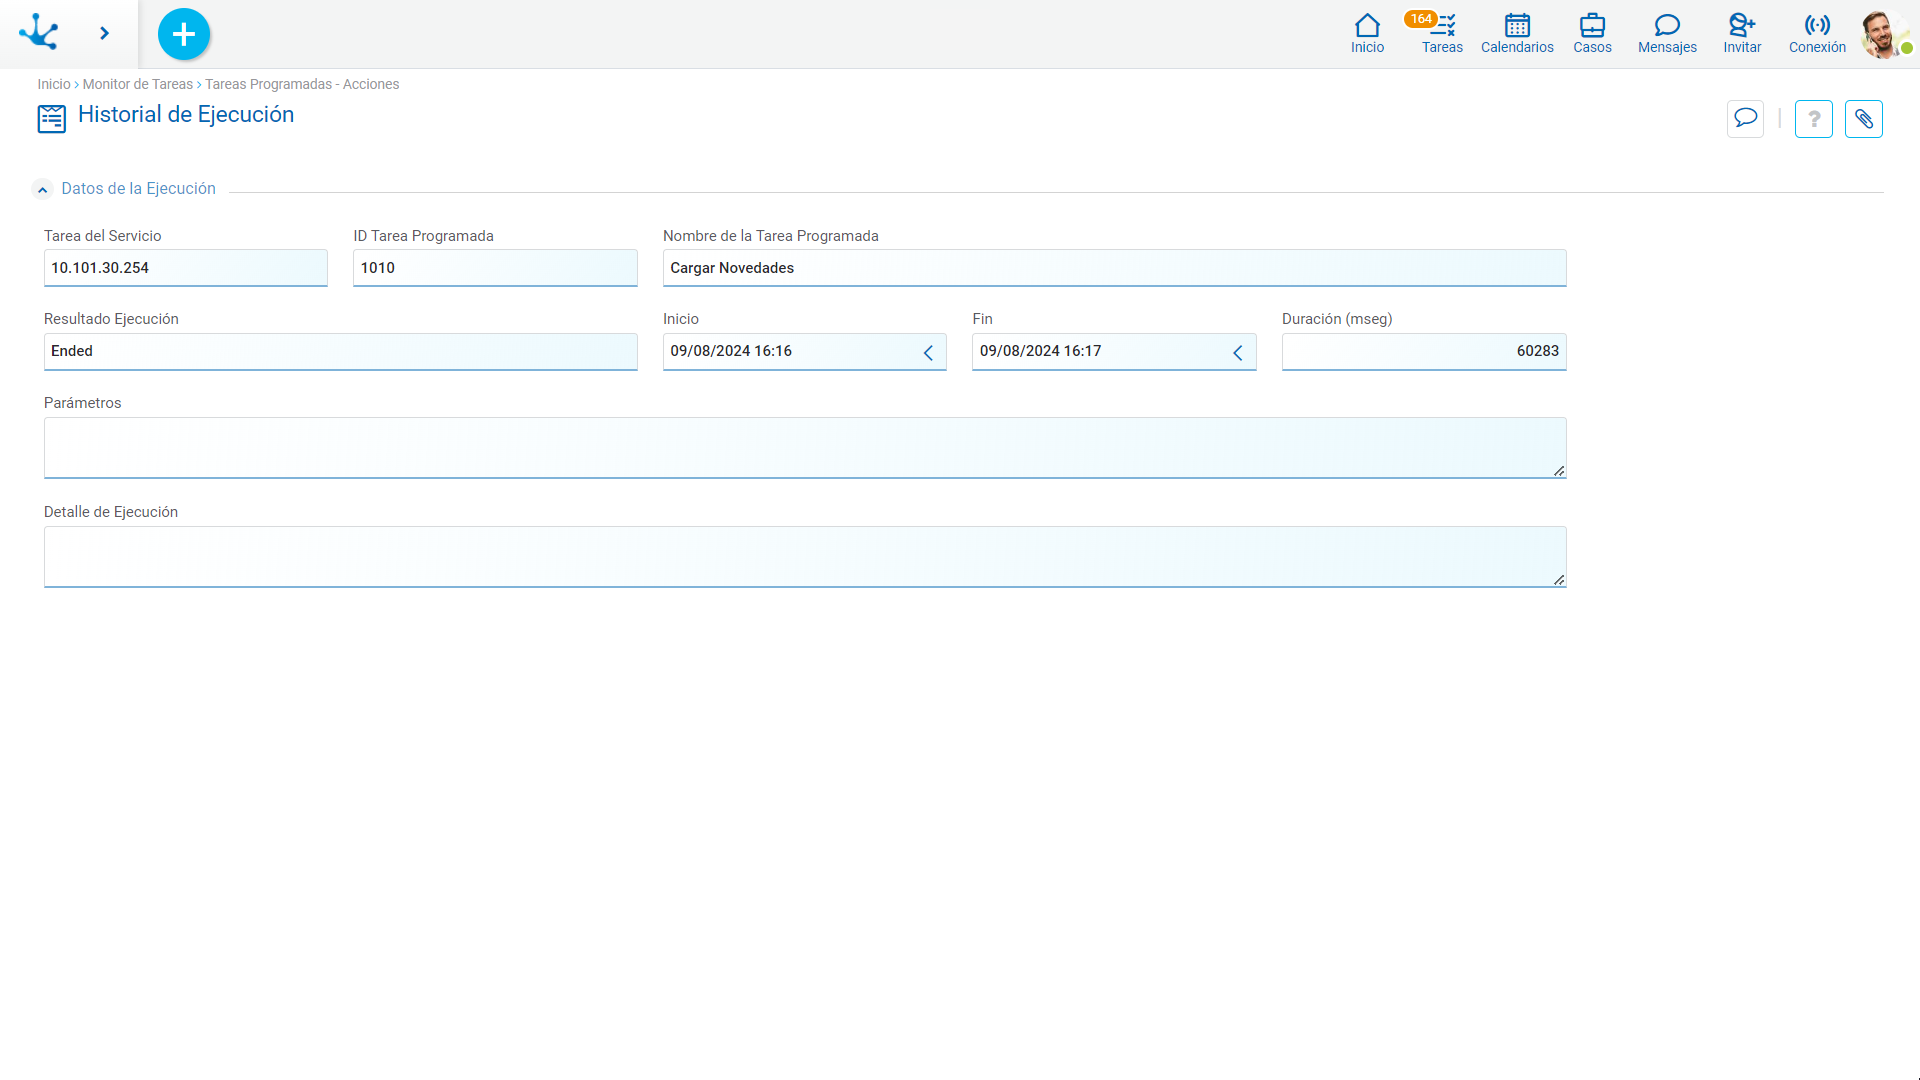
Task: Open Mensajes chat icon
Action: [1667, 33]
